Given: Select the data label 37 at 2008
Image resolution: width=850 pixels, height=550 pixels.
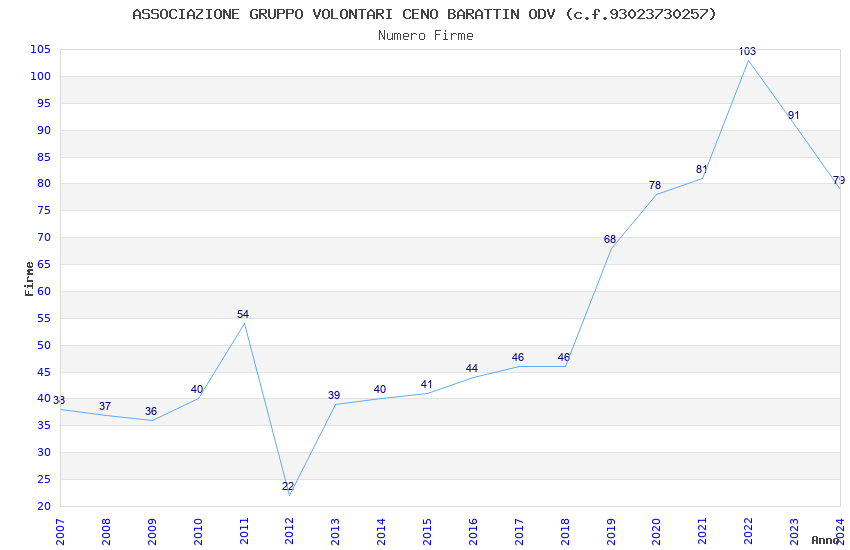Looking at the screenshot, I should point(105,406).
